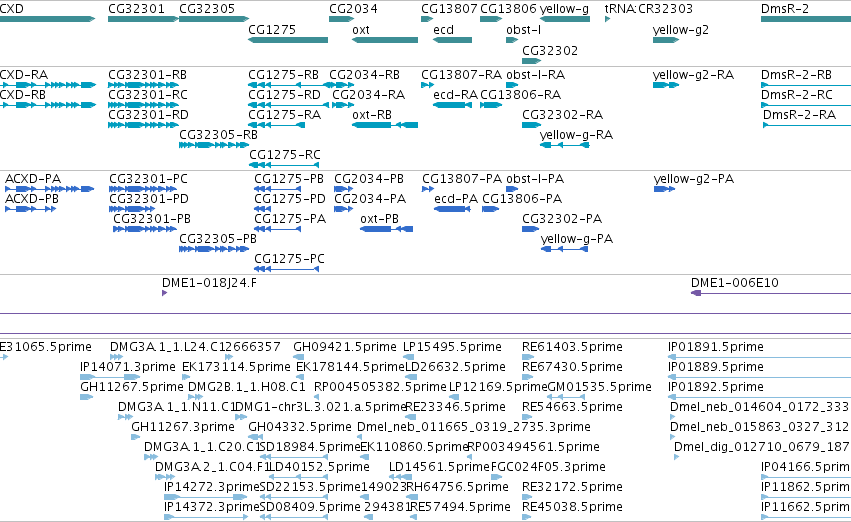
Task: Select transcript oxt-RB label
Action: tap(372, 114)
